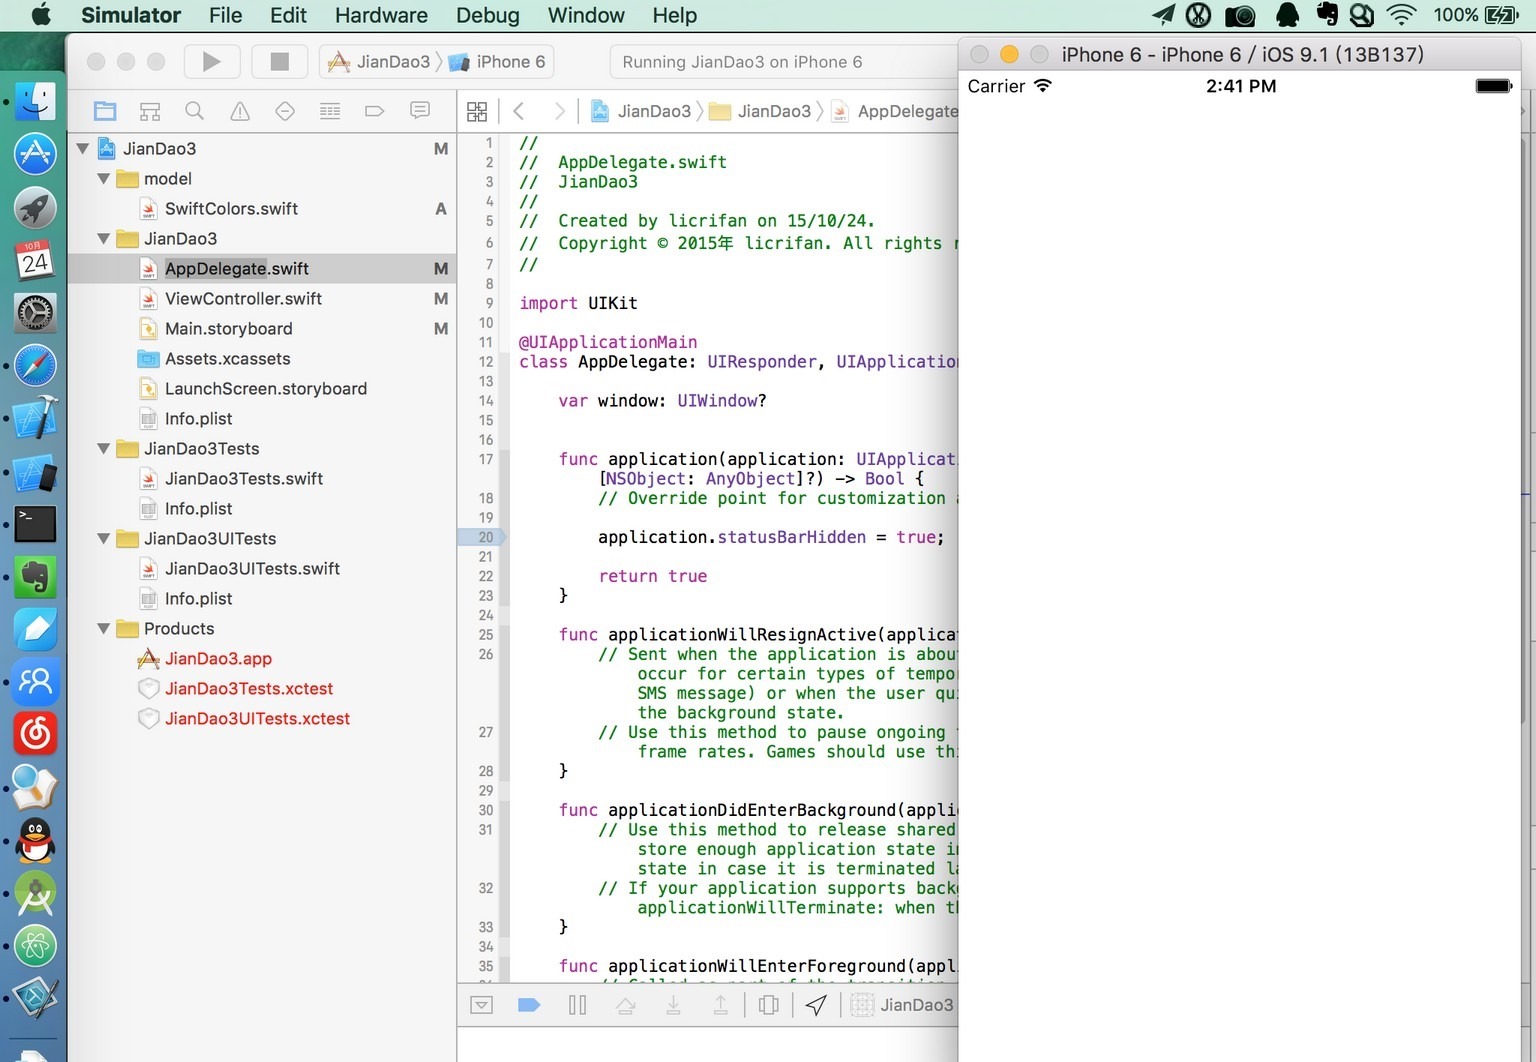The width and height of the screenshot is (1536, 1062).
Task: Open the Report navigator speech bubble icon
Action: [x=420, y=111]
